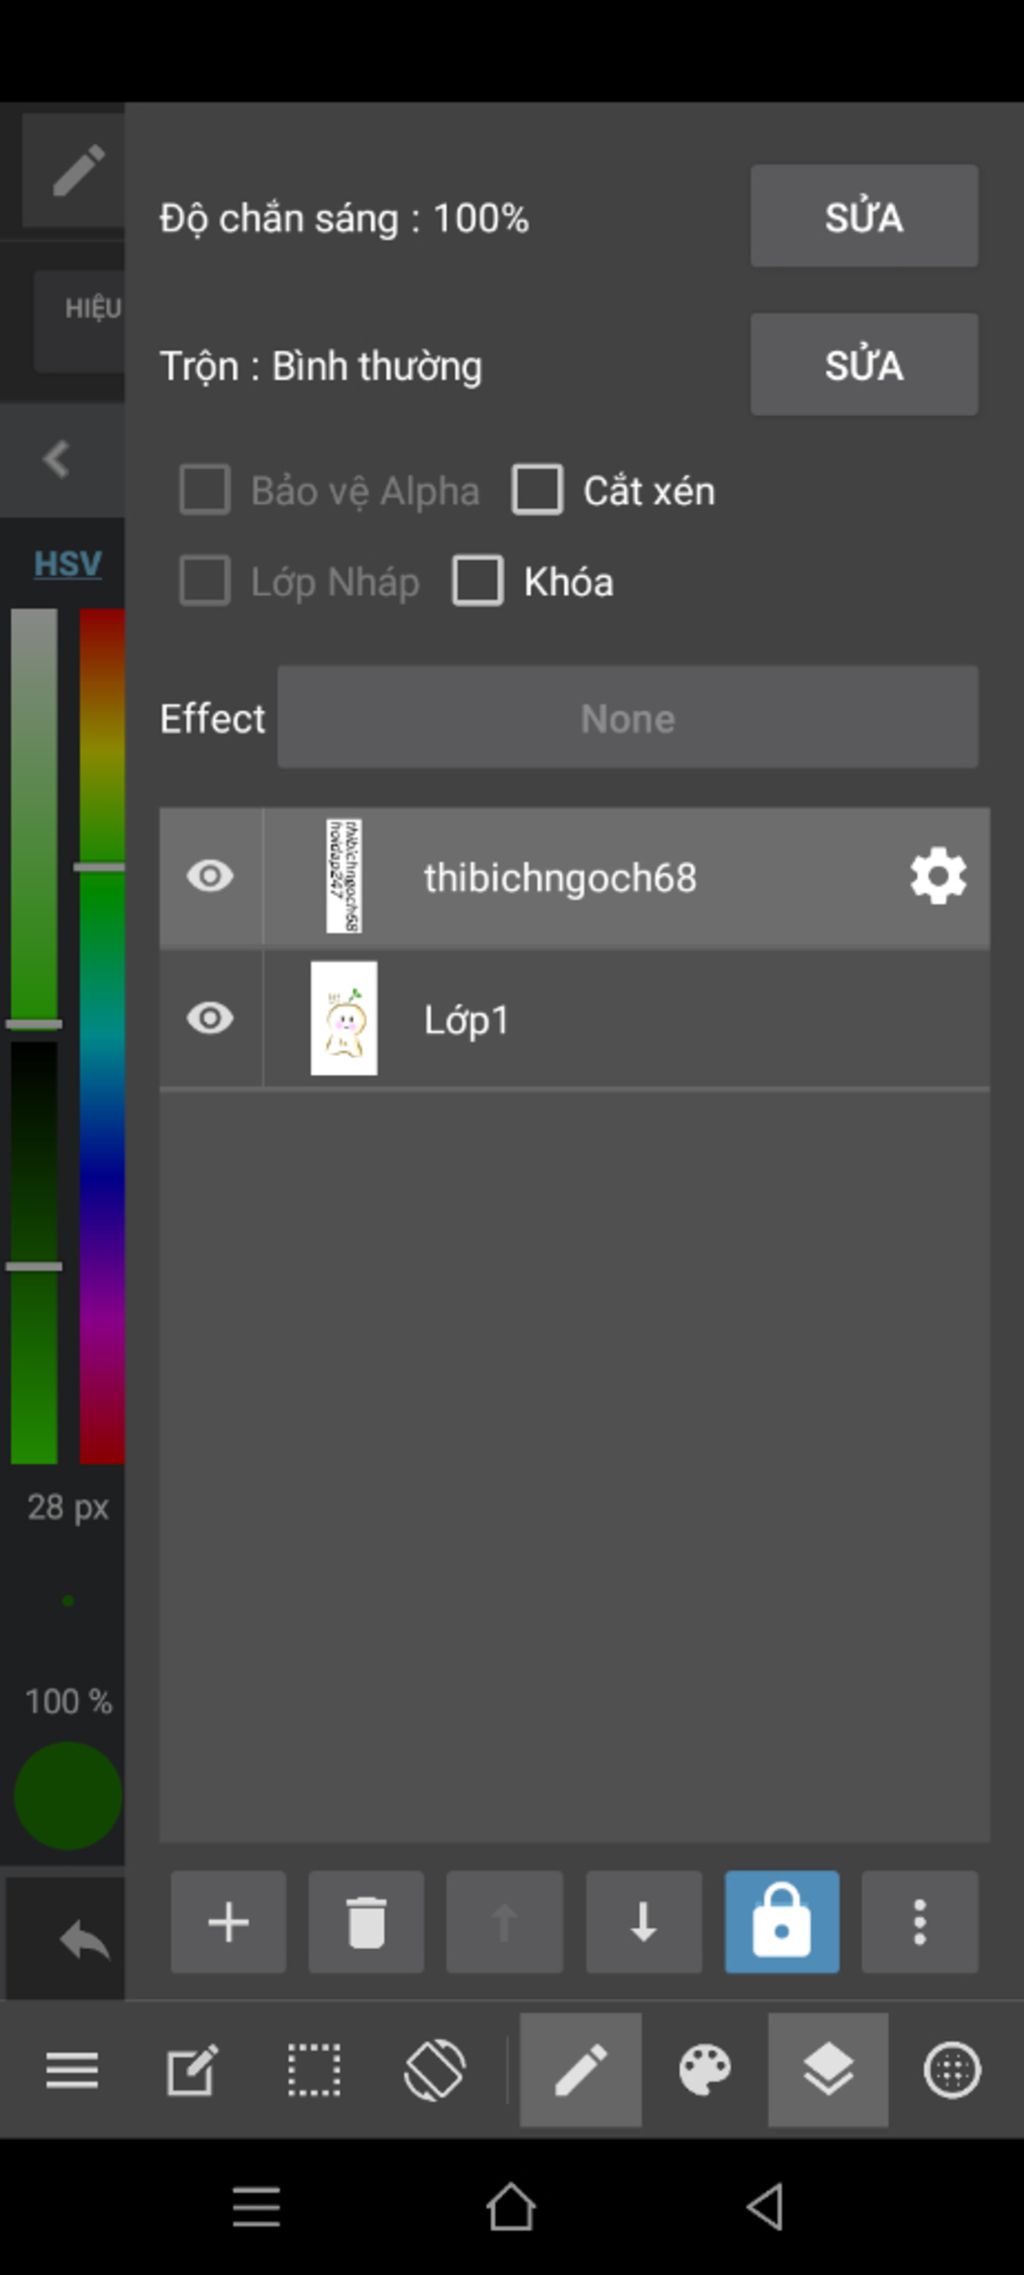Click SỬA next to Độ chắn sáng
The image size is (1024, 2275).
click(x=864, y=216)
